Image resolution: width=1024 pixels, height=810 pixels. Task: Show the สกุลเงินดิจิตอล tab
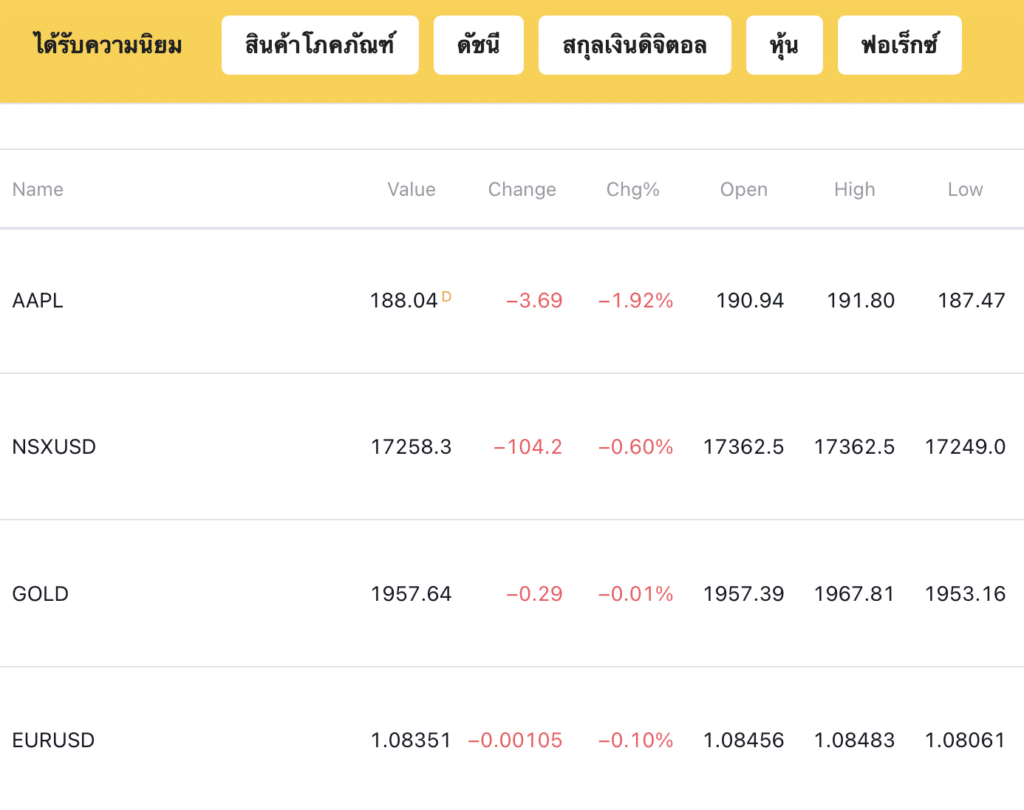click(634, 45)
